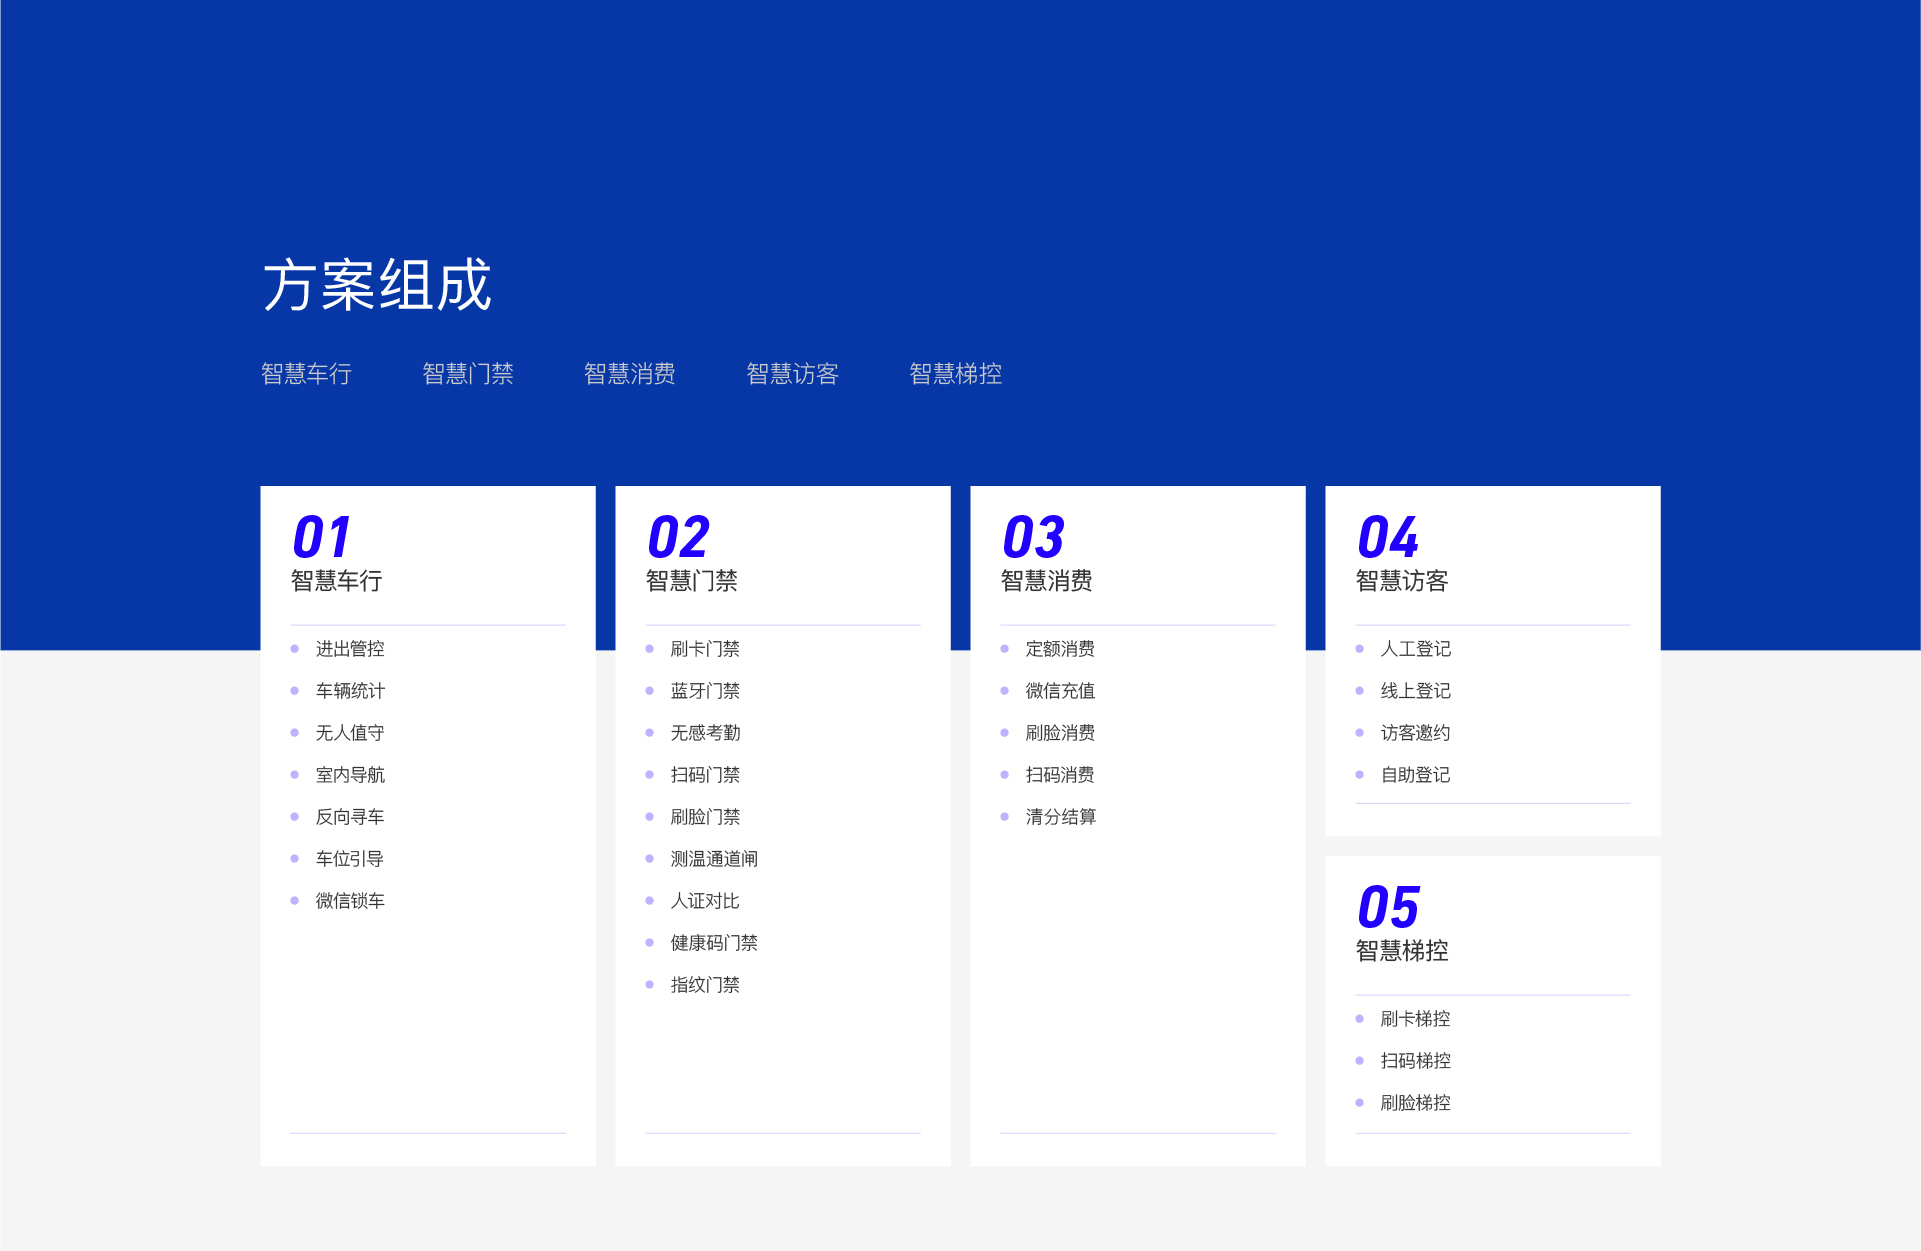The width and height of the screenshot is (1921, 1251).
Task: Select 测温通道闸 item
Action: pyautogui.click(x=714, y=859)
